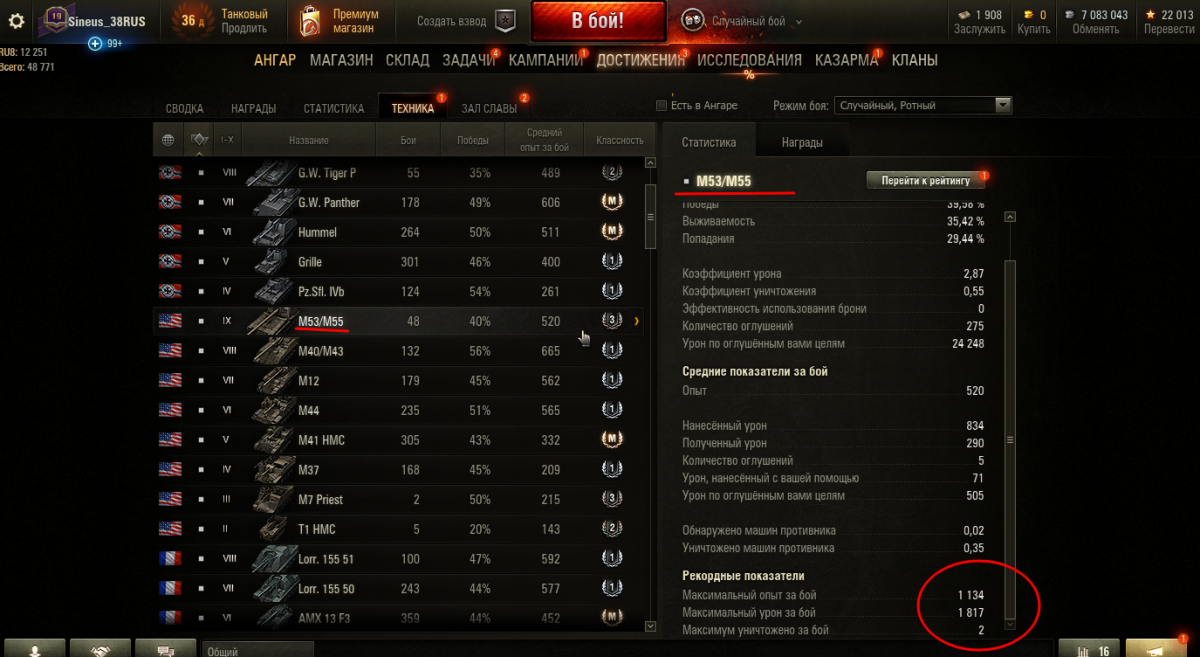Switch to the ЗАЛ СЛАВЫ tab
The height and width of the screenshot is (657, 1200).
[x=489, y=109]
